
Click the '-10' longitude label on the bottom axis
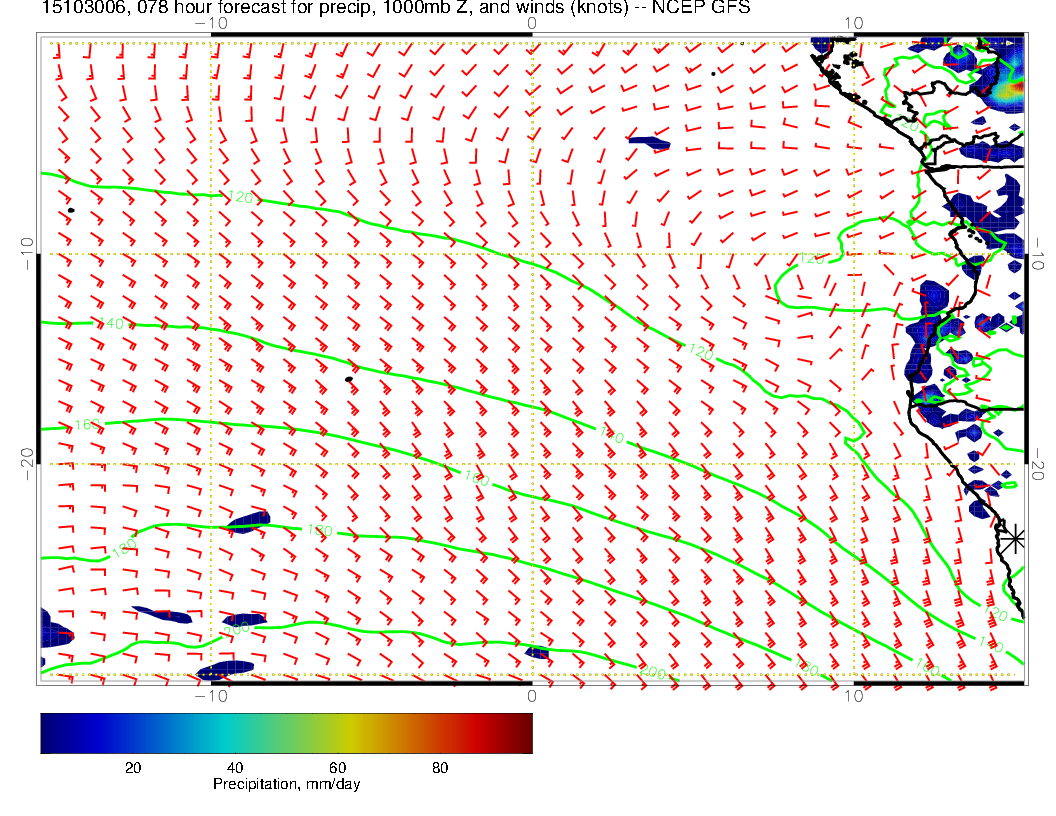click(211, 696)
